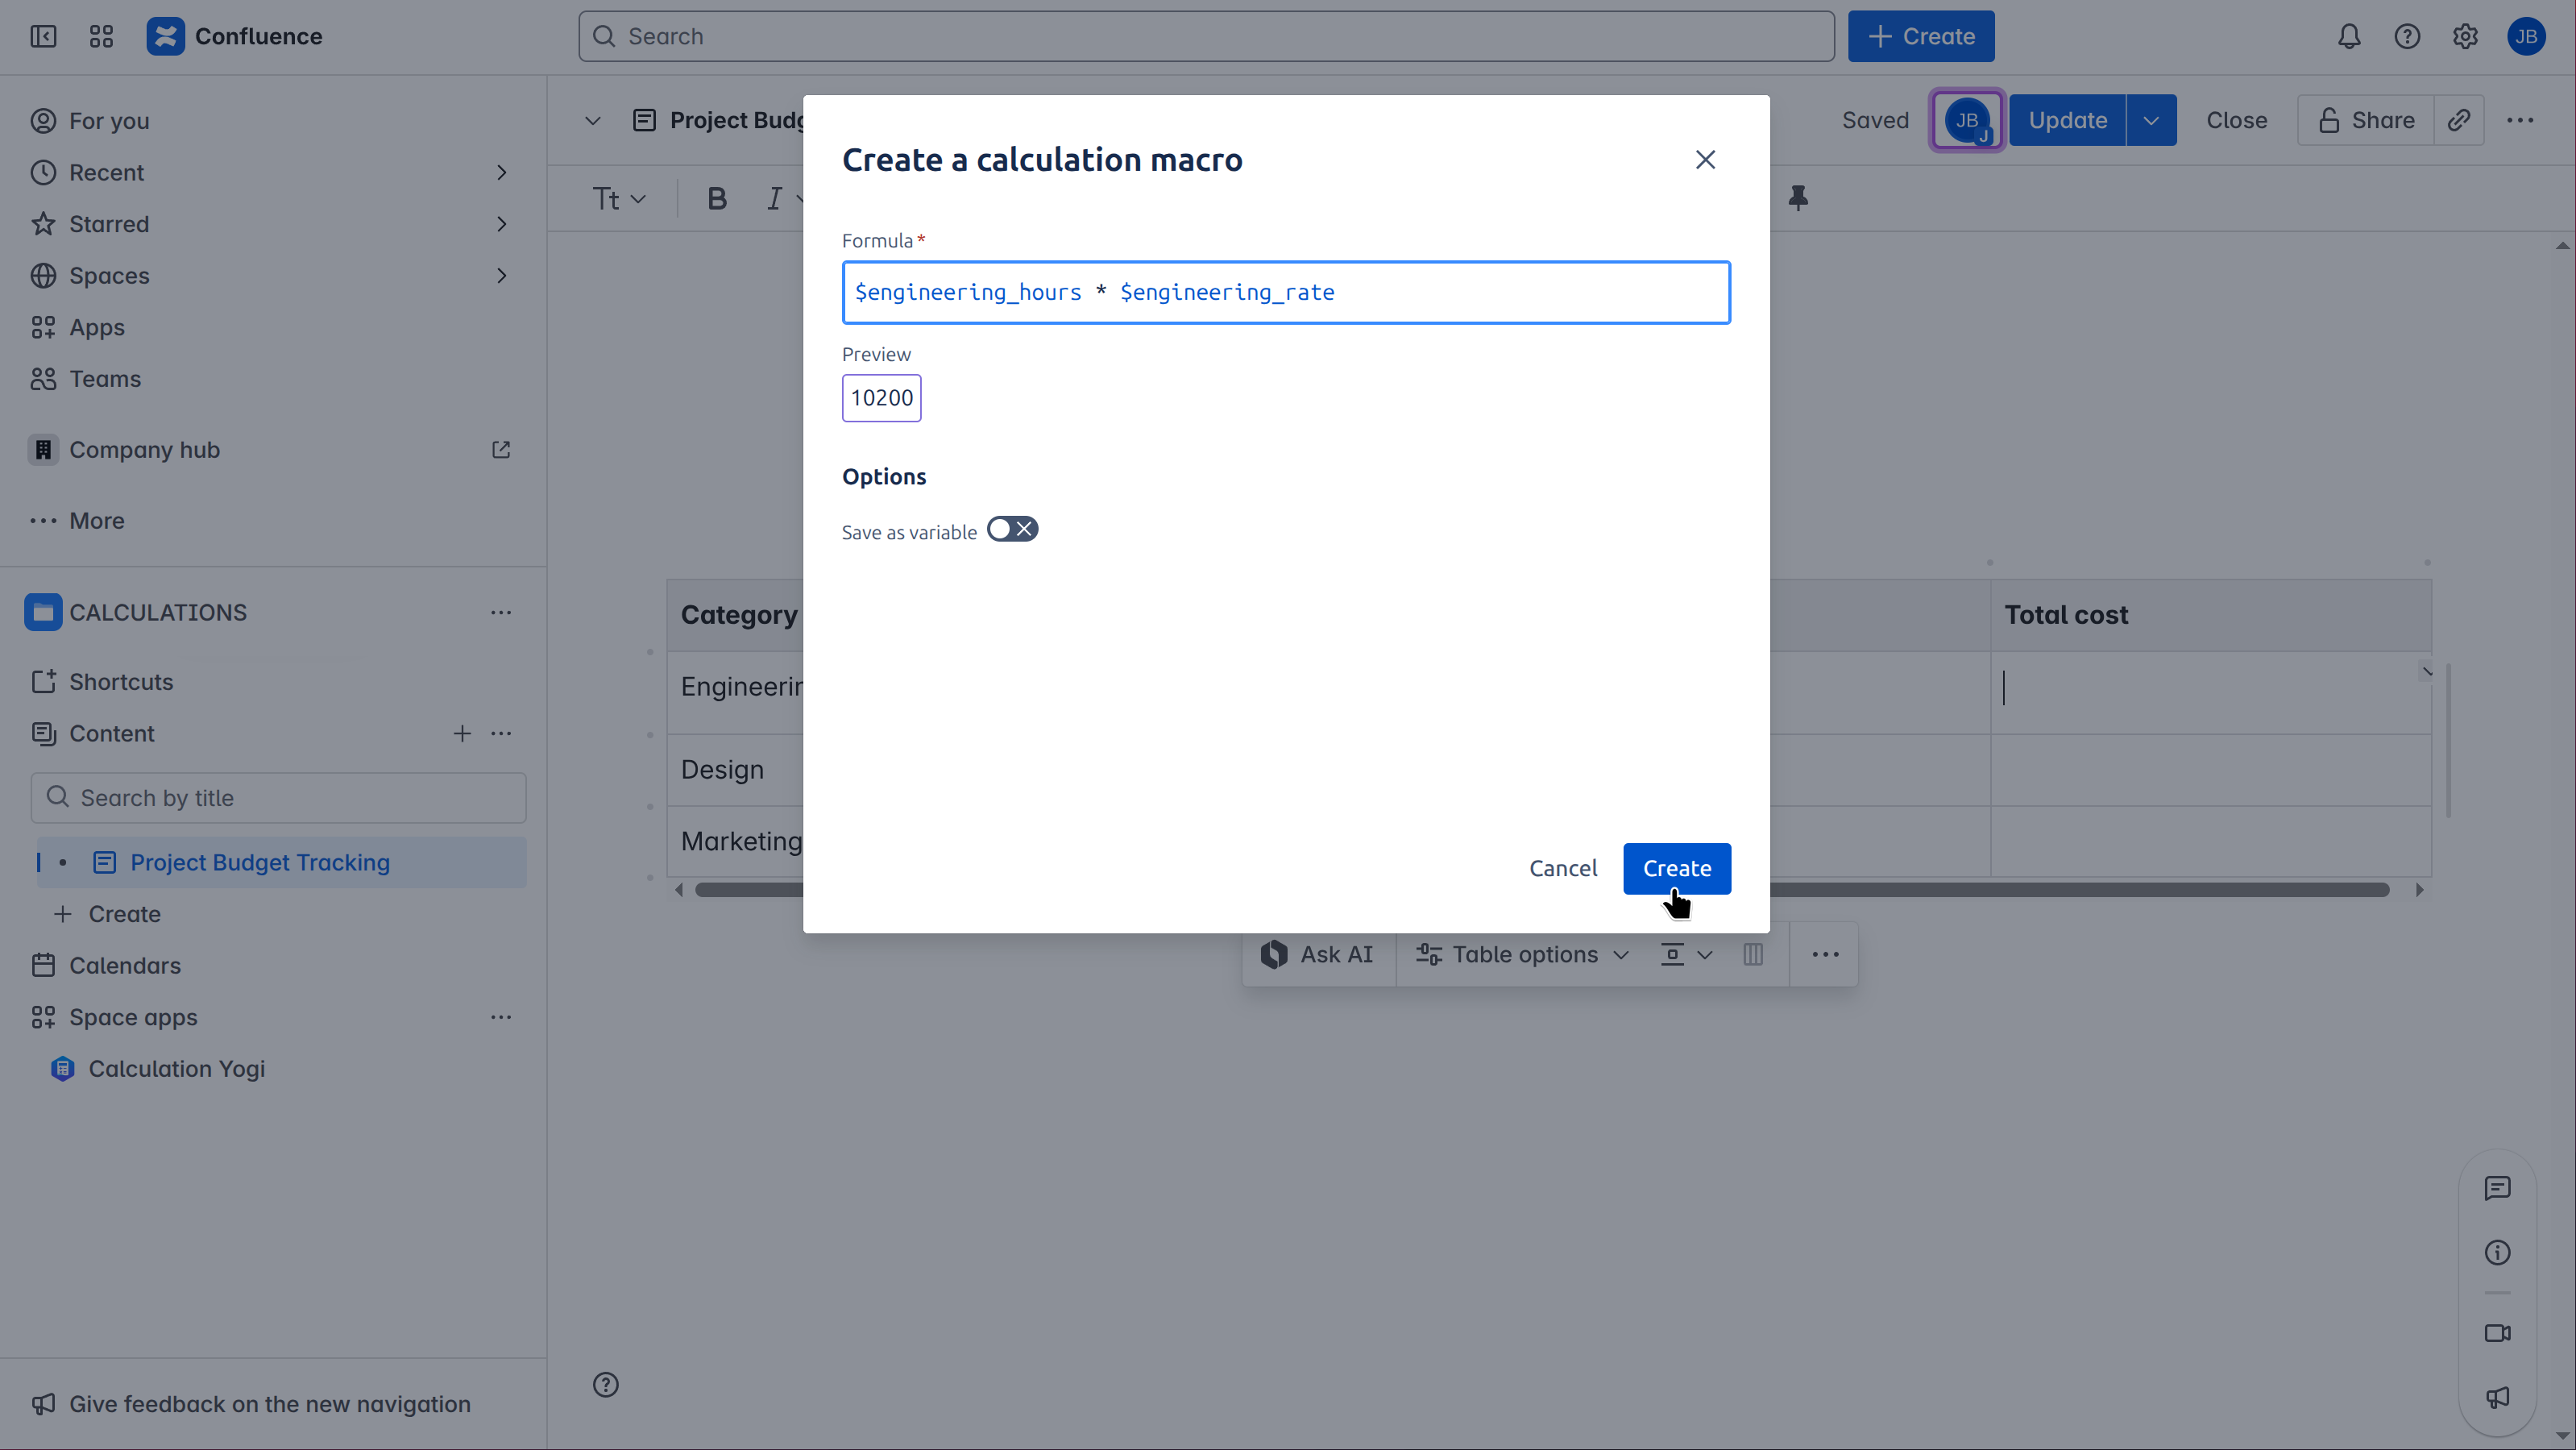Image resolution: width=2576 pixels, height=1450 pixels.
Task: Toggle italic formatting in the editor toolbar
Action: tap(775, 198)
